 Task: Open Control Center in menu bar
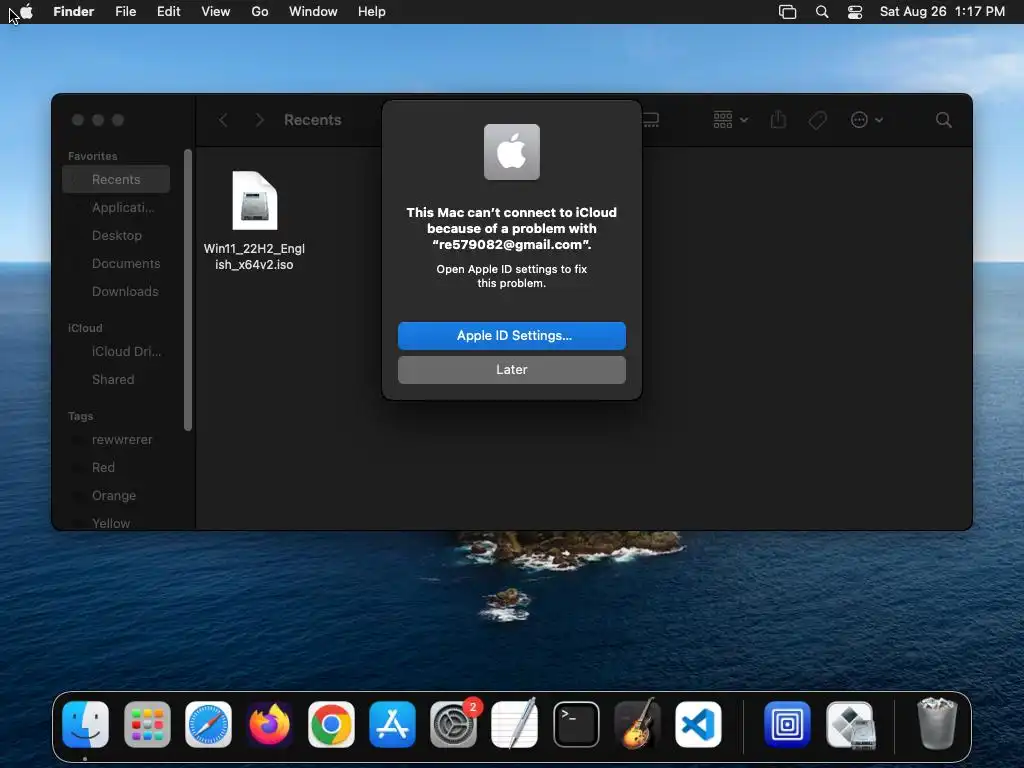pos(855,12)
